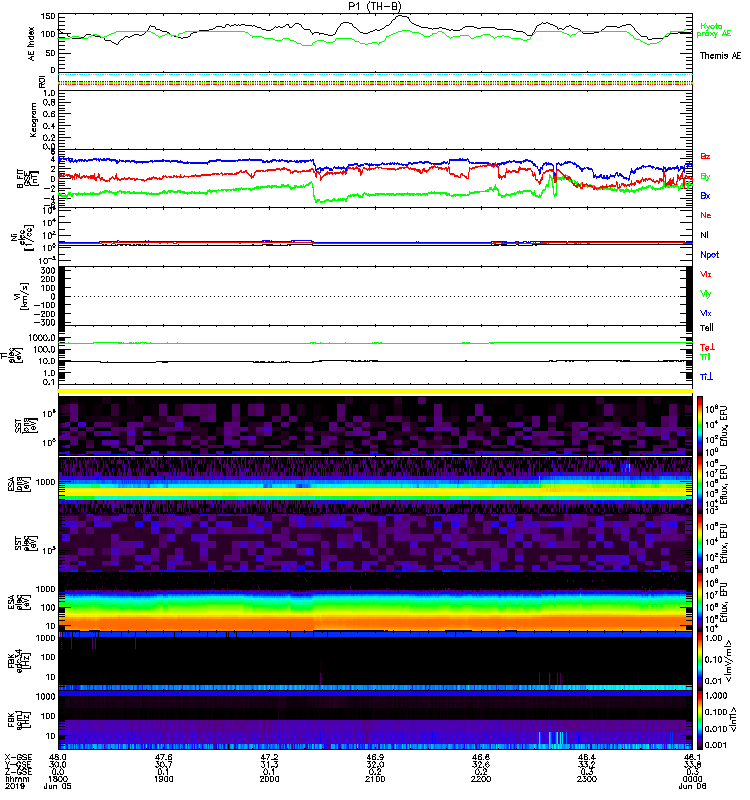Select the black "Themis AE" legend label
Image resolution: width=750 pixels, height=800 pixels.
click(x=720, y=56)
